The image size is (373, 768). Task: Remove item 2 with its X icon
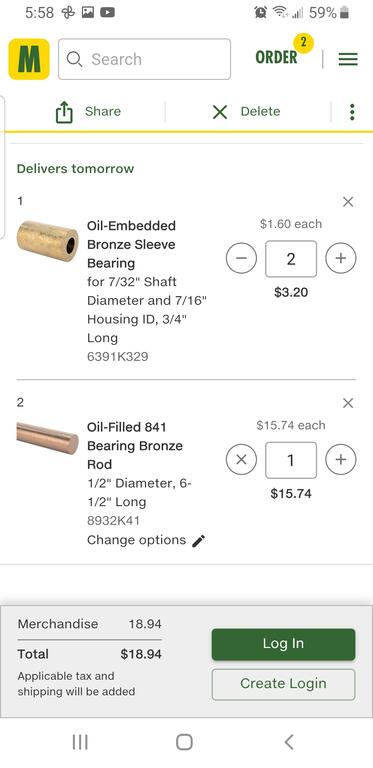[348, 403]
